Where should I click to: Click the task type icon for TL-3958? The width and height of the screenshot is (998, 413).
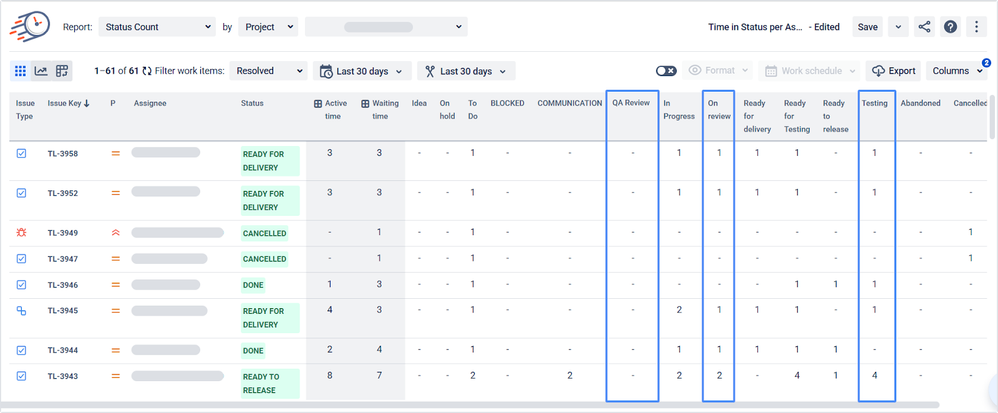21,153
